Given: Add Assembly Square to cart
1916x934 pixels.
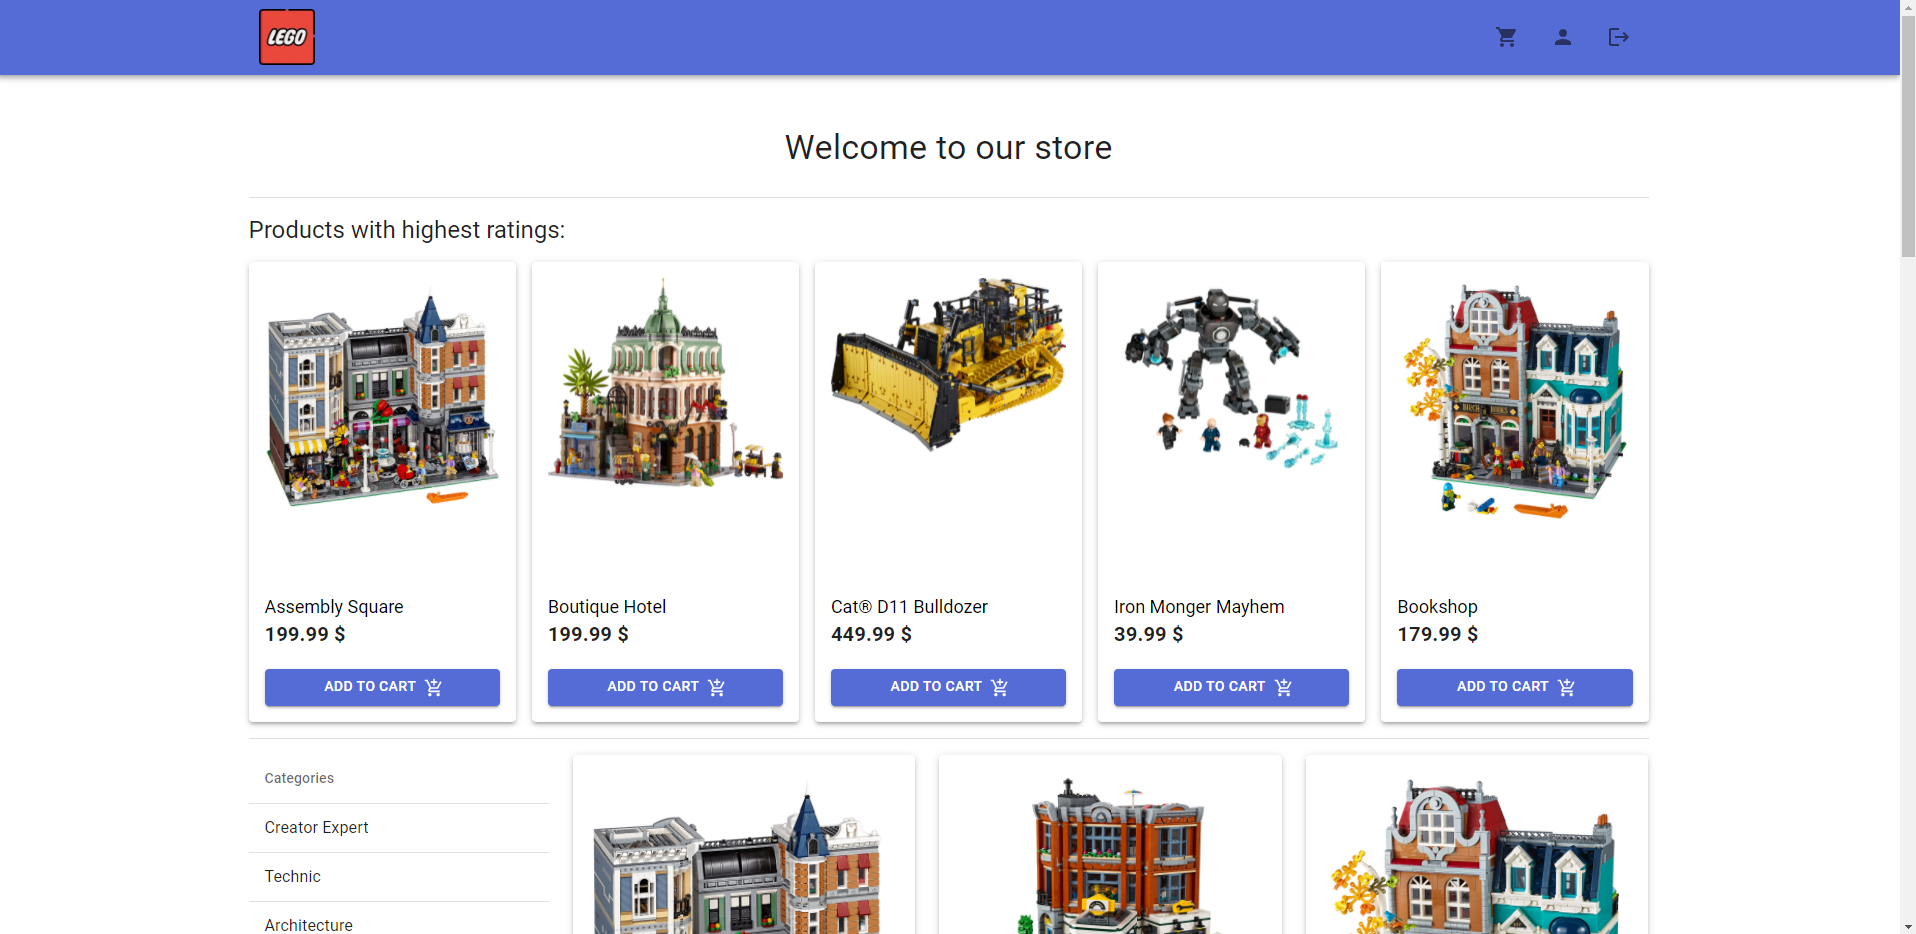Looking at the screenshot, I should tap(382, 687).
